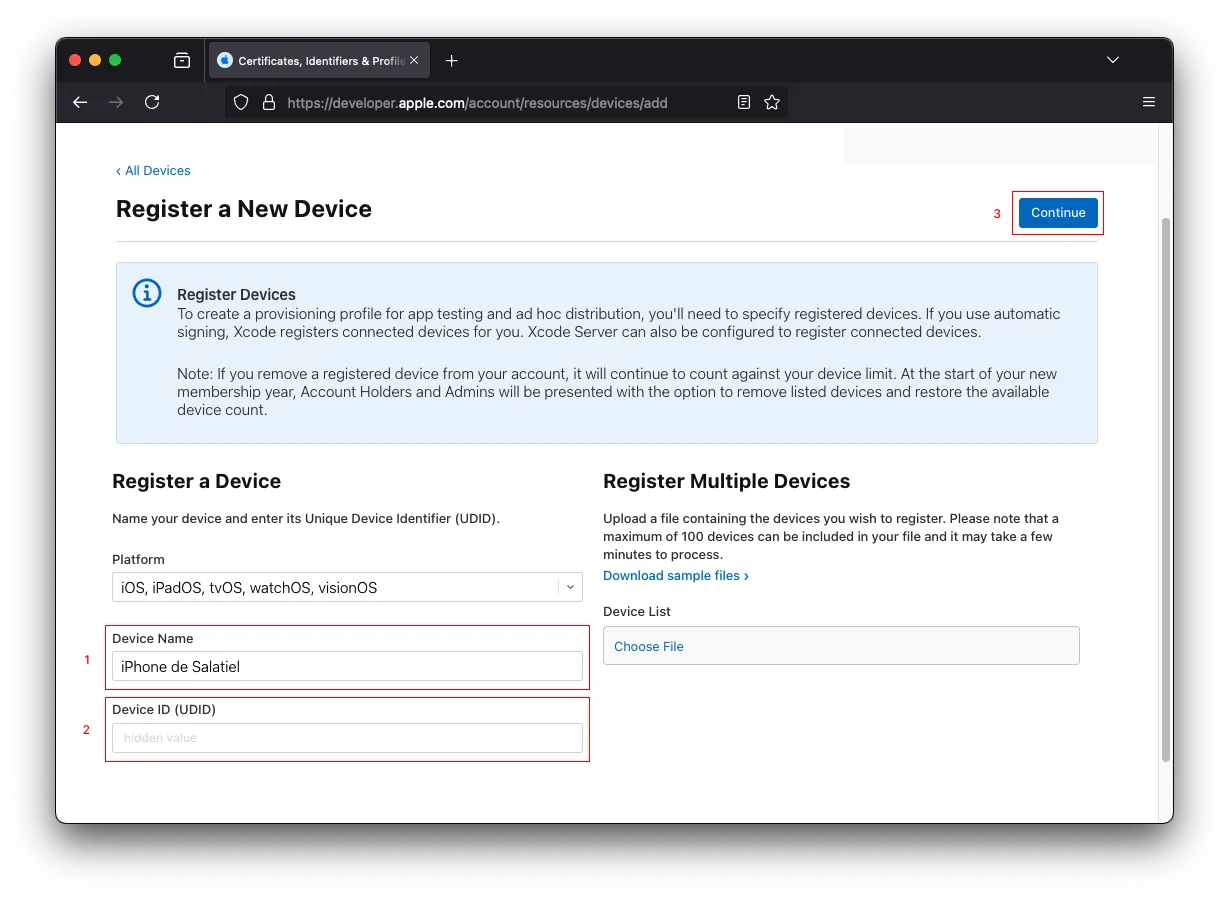
Task: Go back with the browser back arrow
Action: (x=80, y=102)
